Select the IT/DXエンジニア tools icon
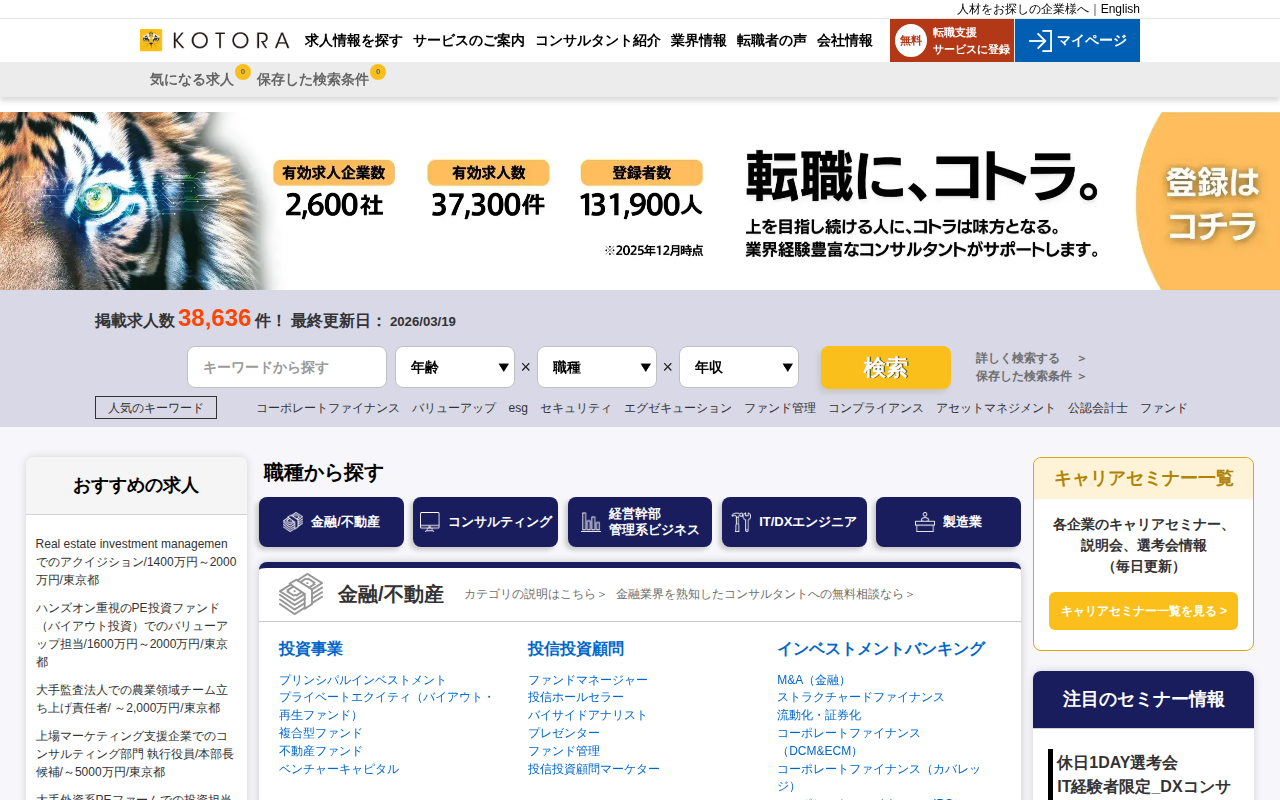The height and width of the screenshot is (800, 1280). point(740,521)
